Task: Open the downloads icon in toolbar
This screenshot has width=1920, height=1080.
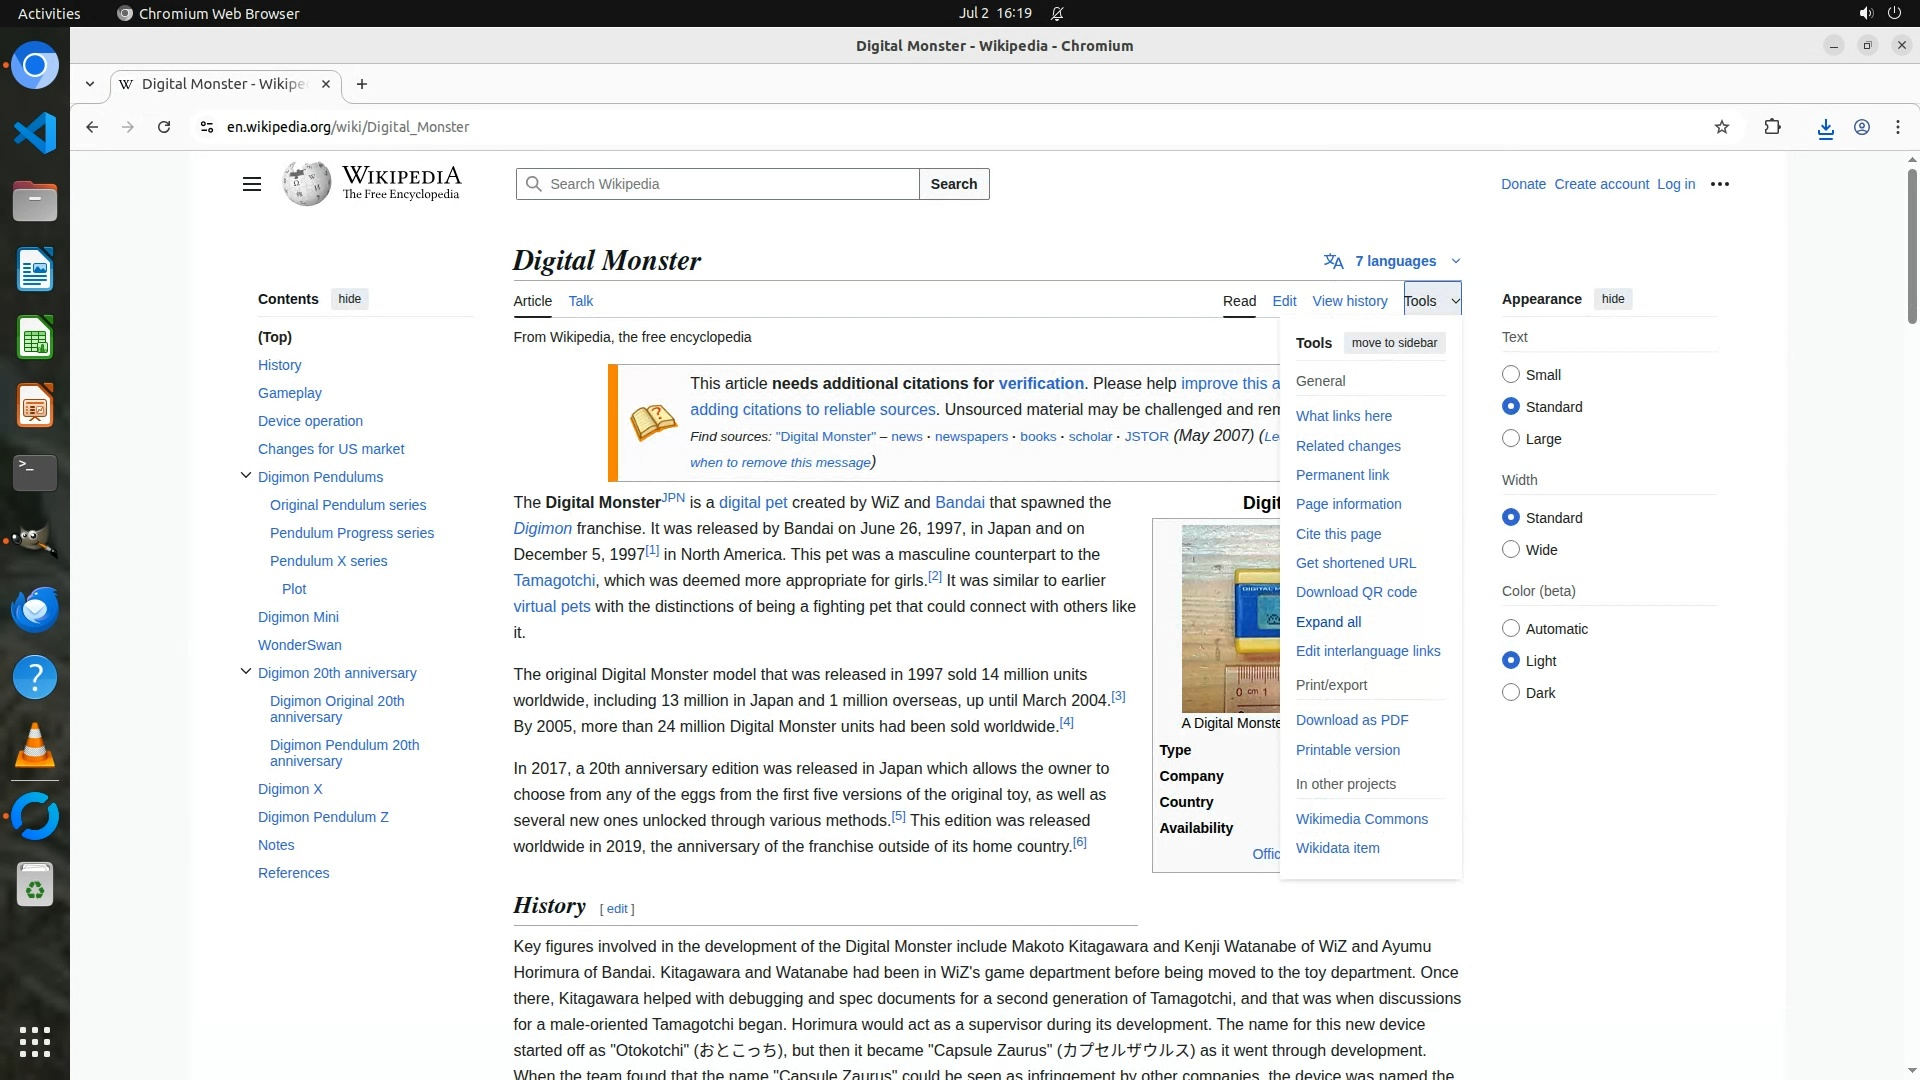Action: (x=1825, y=128)
